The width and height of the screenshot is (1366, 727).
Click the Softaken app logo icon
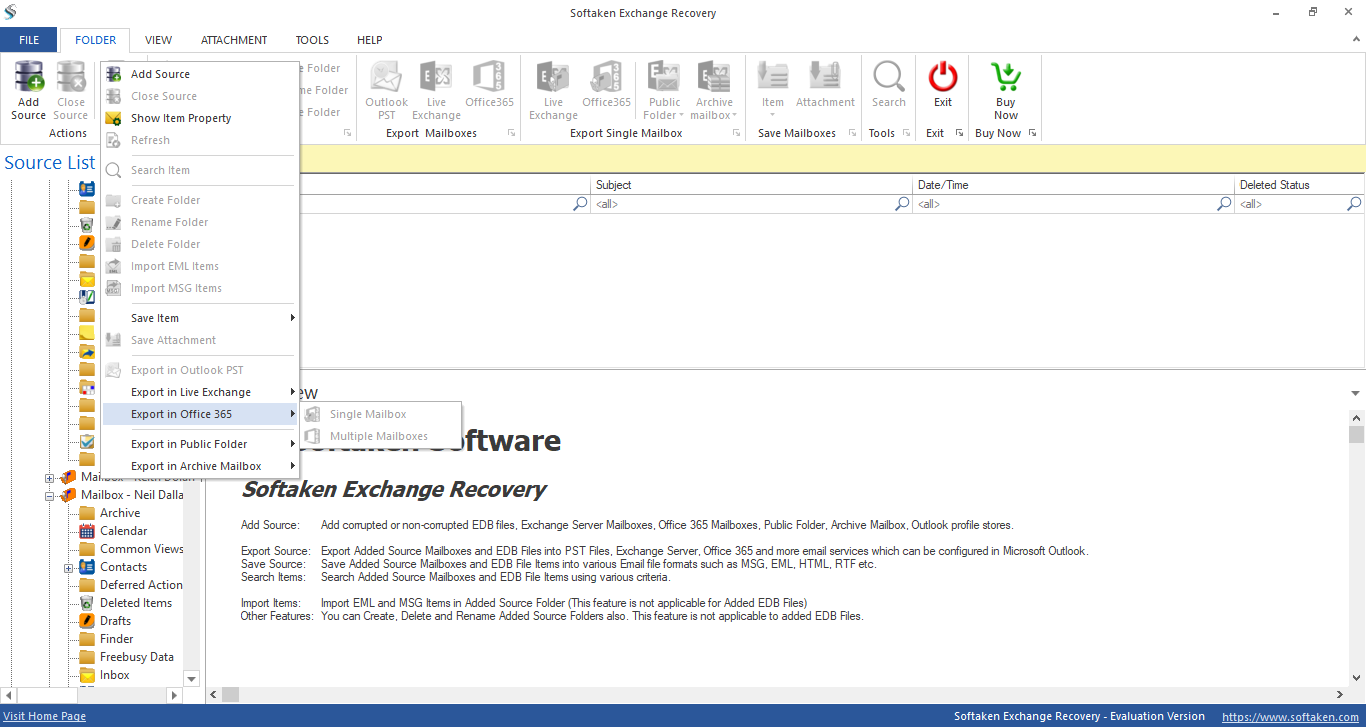pos(11,13)
